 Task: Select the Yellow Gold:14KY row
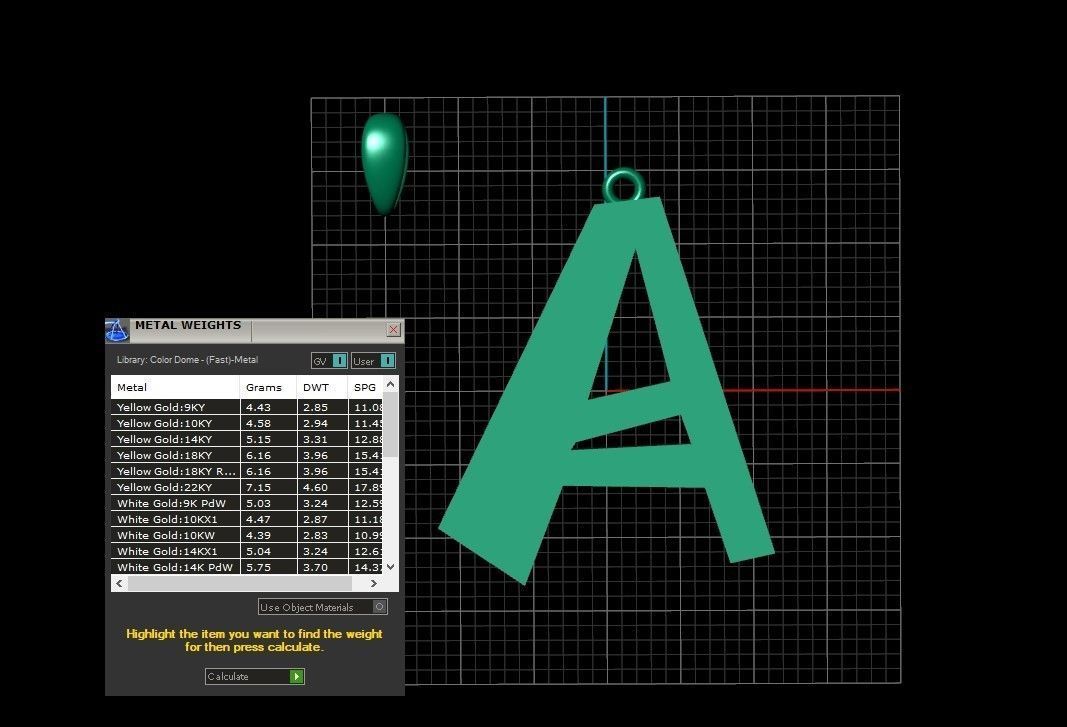pos(247,439)
